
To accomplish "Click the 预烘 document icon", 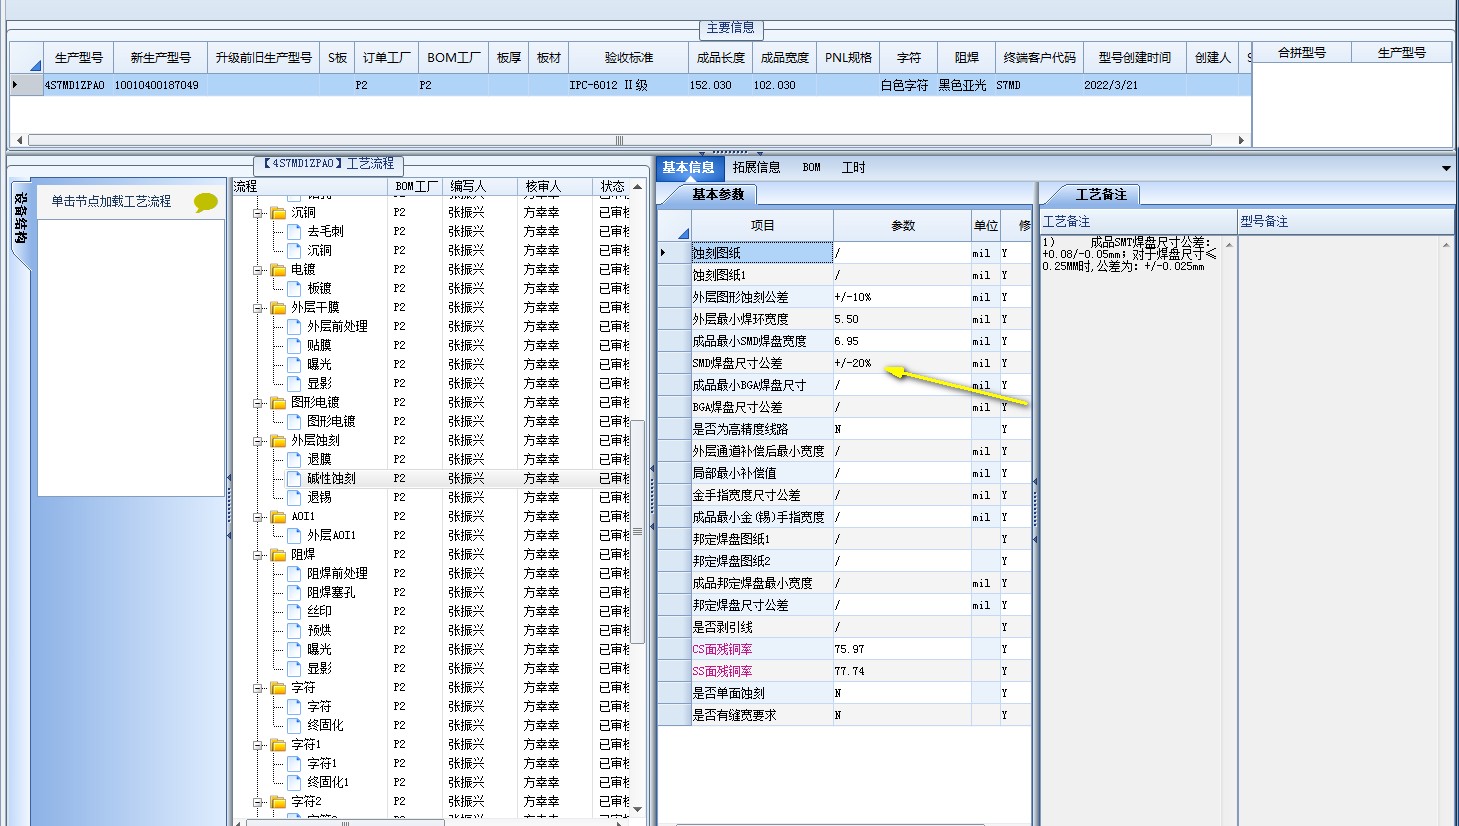I will [294, 630].
